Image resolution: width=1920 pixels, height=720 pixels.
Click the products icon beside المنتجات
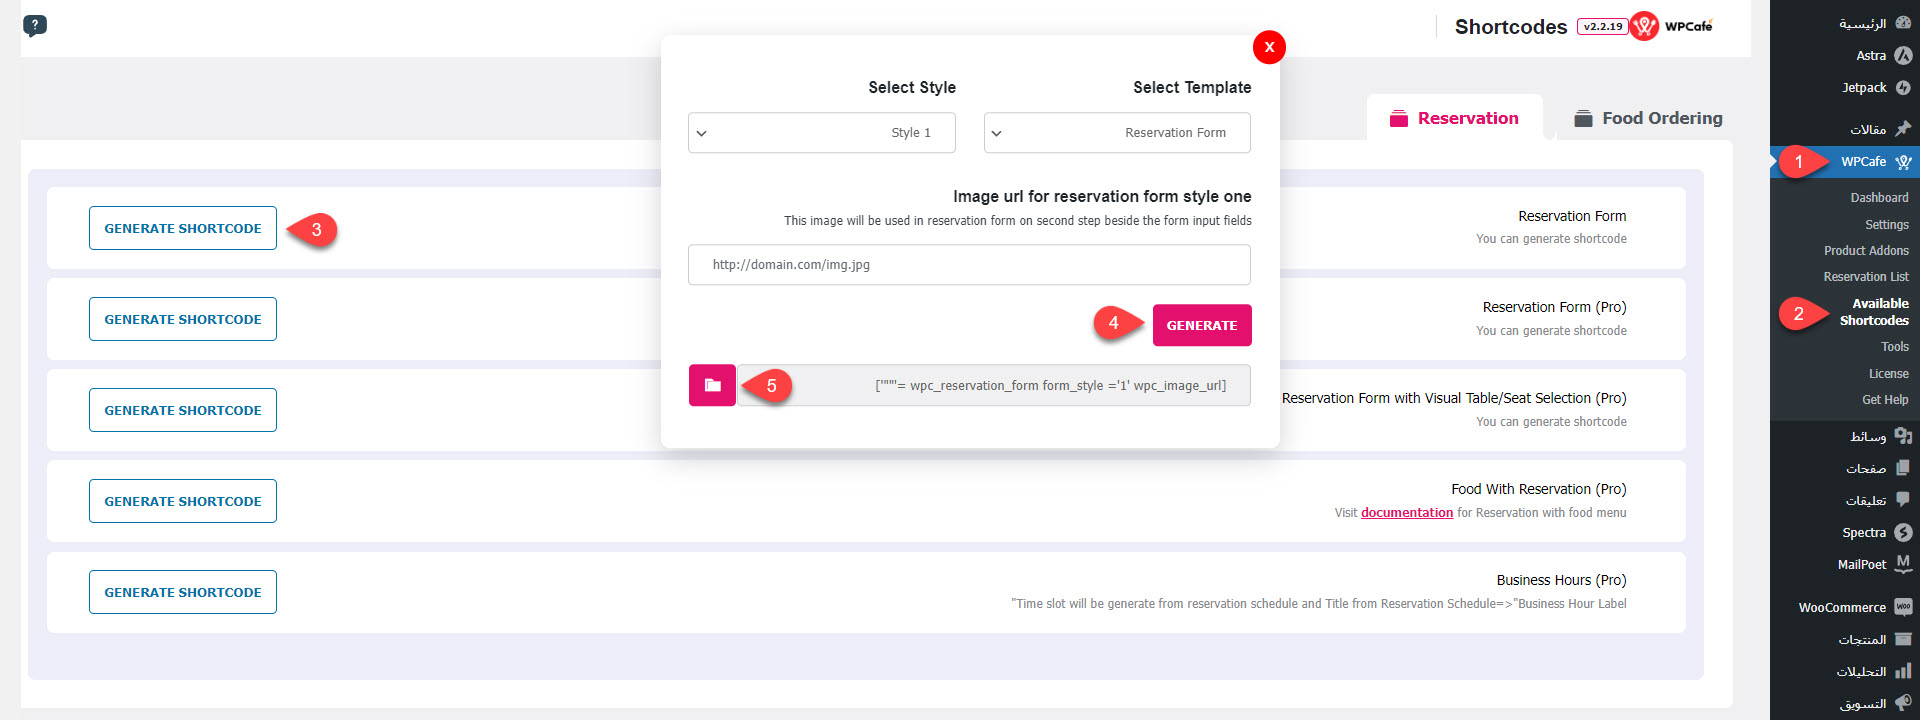coord(1903,639)
